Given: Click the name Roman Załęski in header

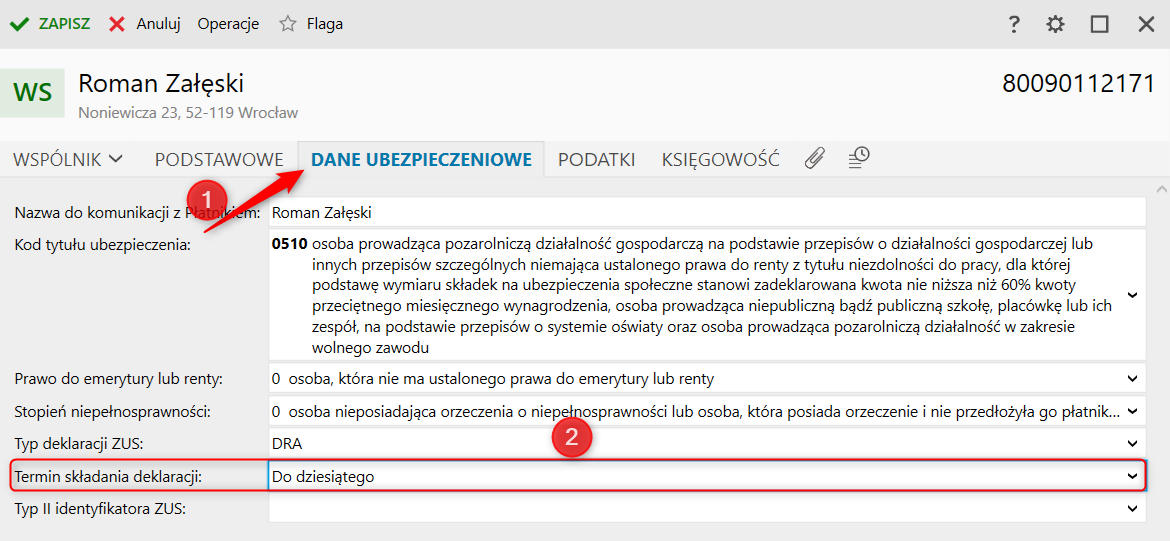Looking at the screenshot, I should tap(160, 84).
